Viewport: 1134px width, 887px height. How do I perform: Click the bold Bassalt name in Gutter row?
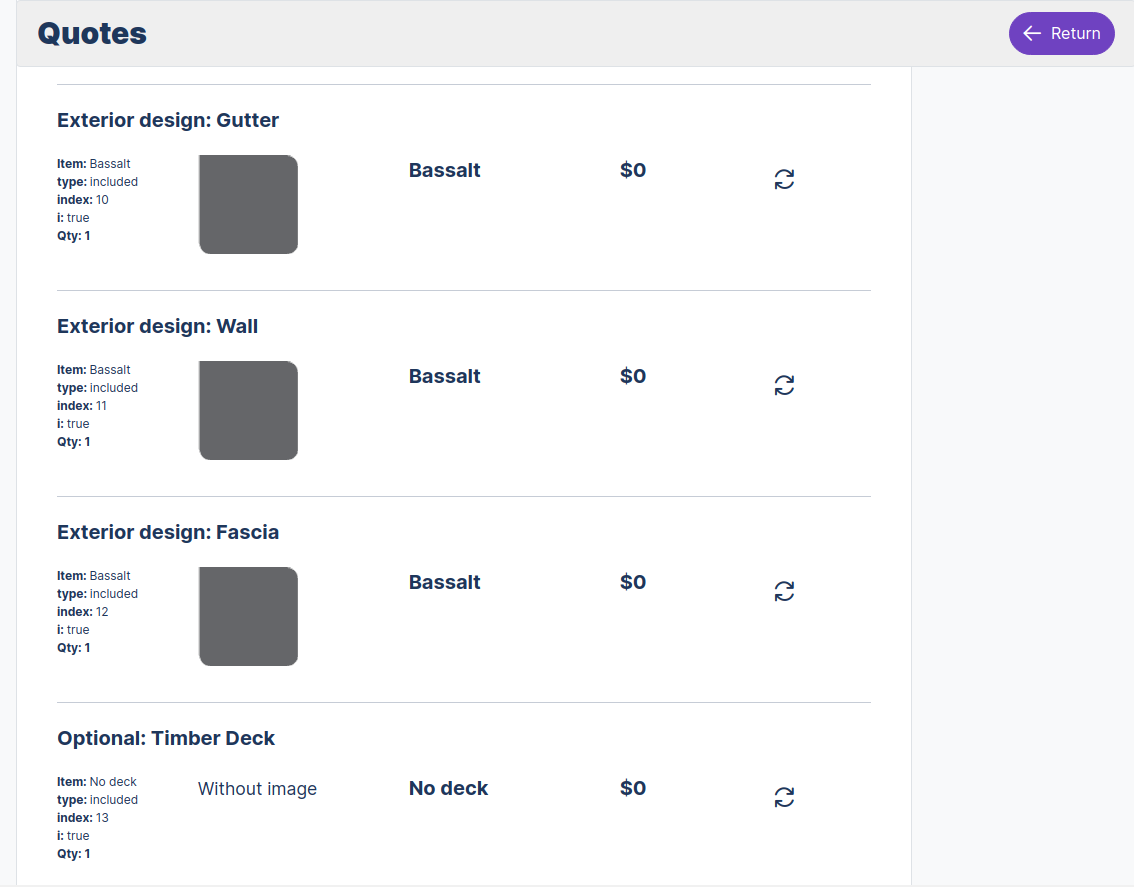point(444,170)
